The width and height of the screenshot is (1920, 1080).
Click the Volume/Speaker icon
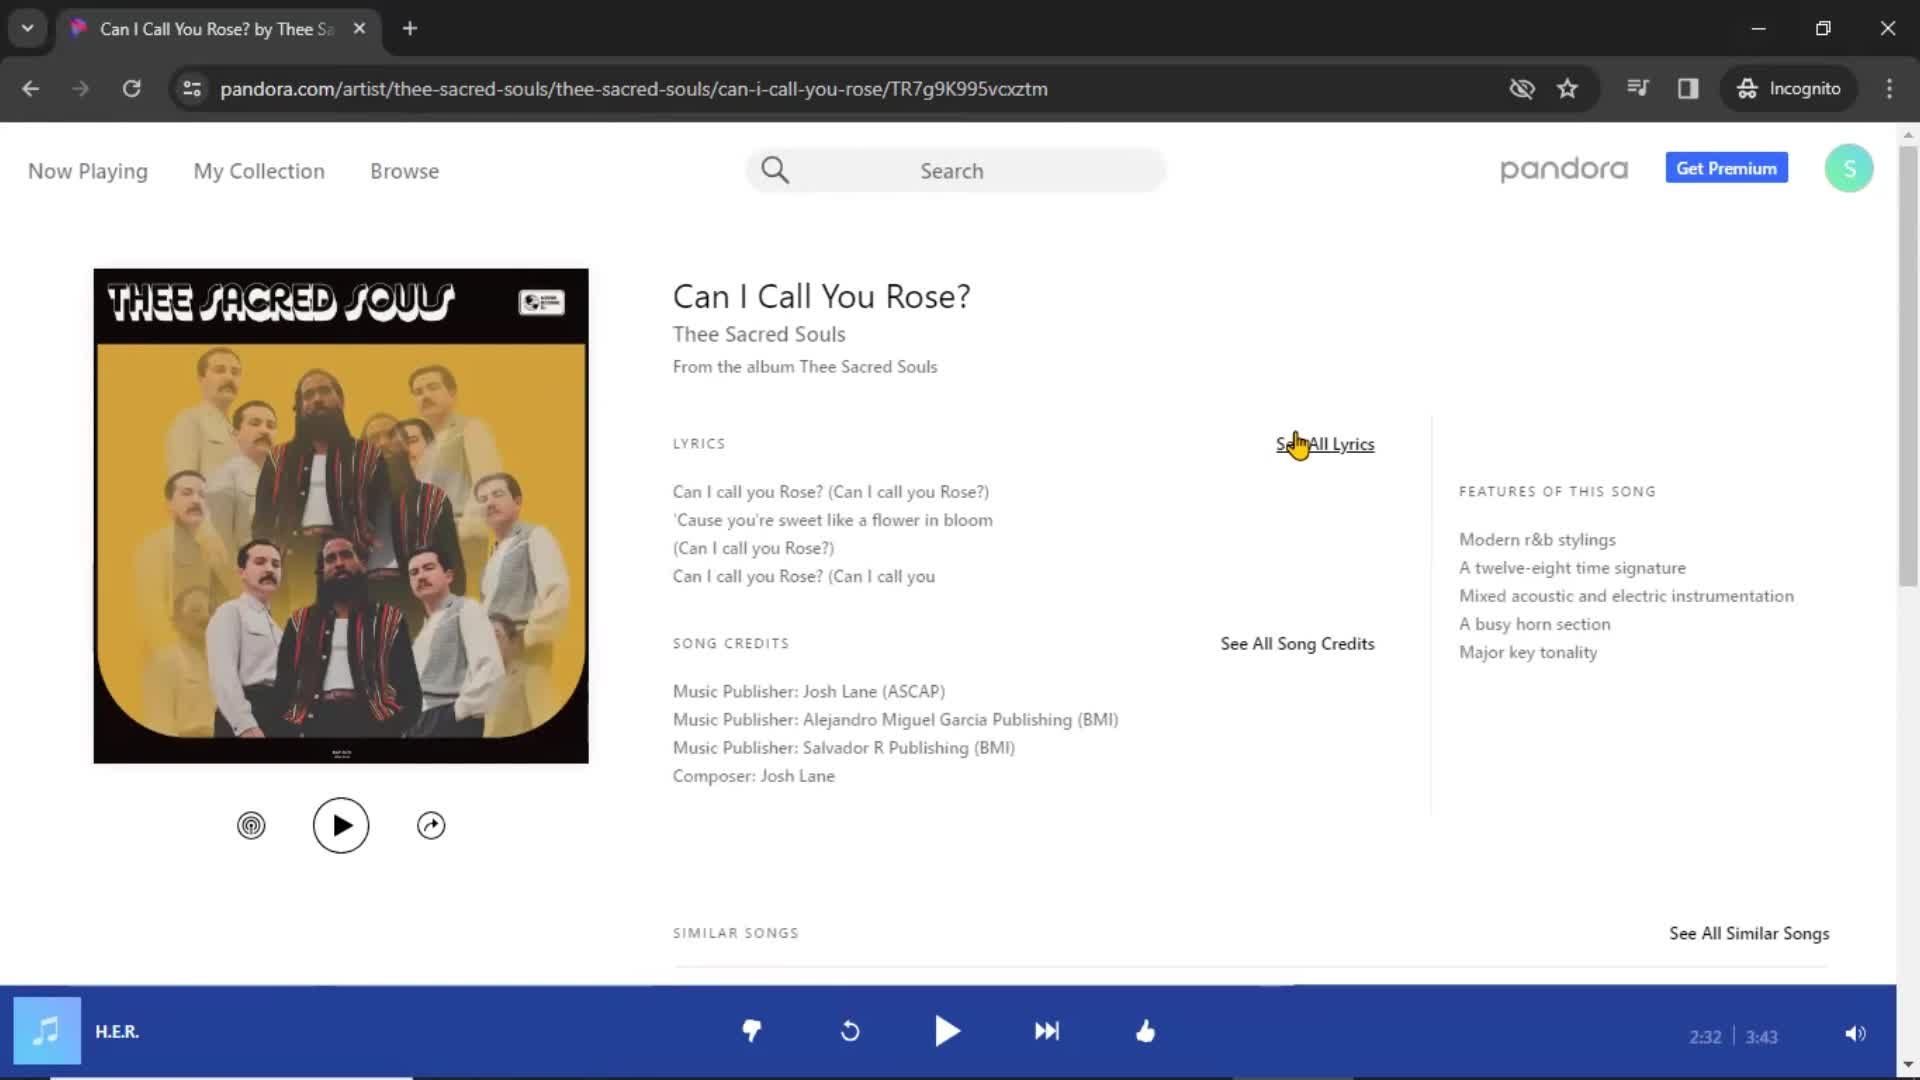(x=1854, y=1031)
